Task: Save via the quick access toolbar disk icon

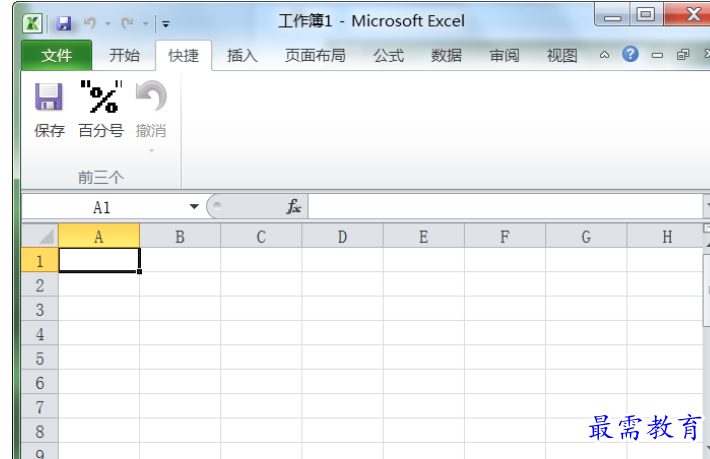Action: (64, 23)
